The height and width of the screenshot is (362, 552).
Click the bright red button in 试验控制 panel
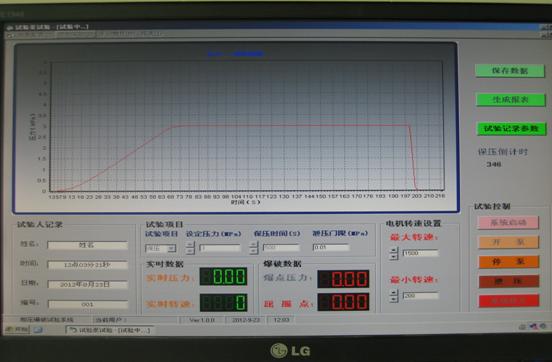(x=509, y=301)
